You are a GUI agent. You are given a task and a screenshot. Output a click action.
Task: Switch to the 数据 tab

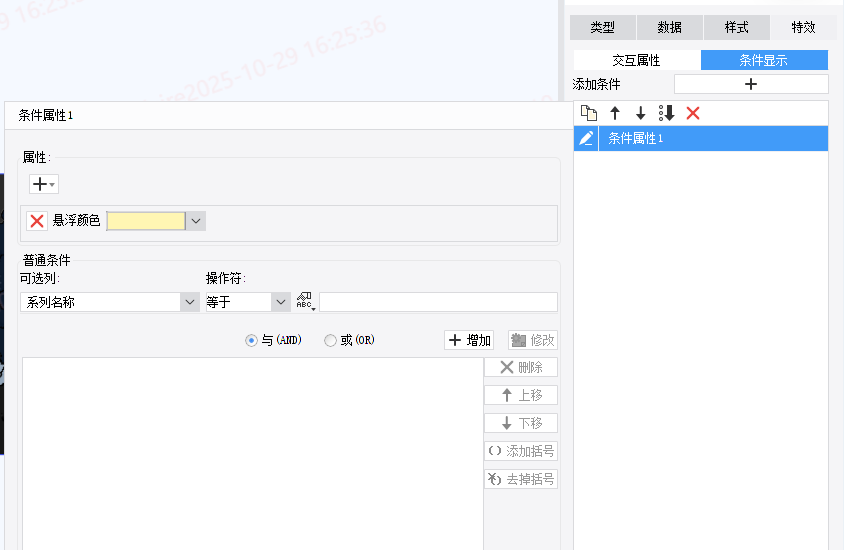click(670, 27)
